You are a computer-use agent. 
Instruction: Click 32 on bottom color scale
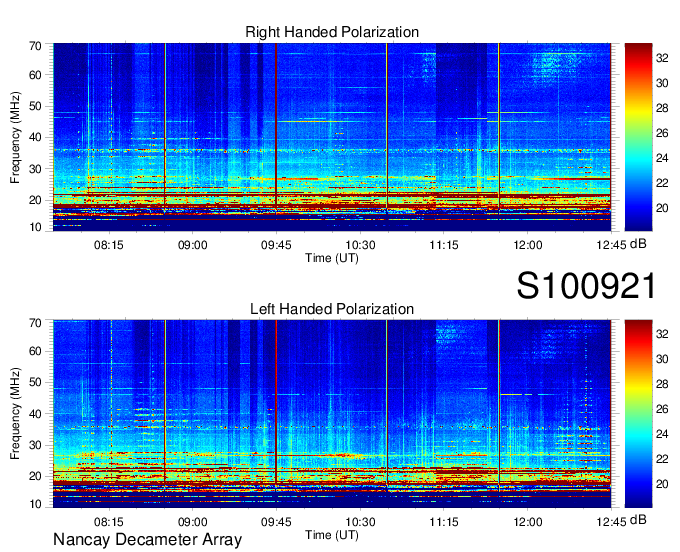[x=662, y=334]
